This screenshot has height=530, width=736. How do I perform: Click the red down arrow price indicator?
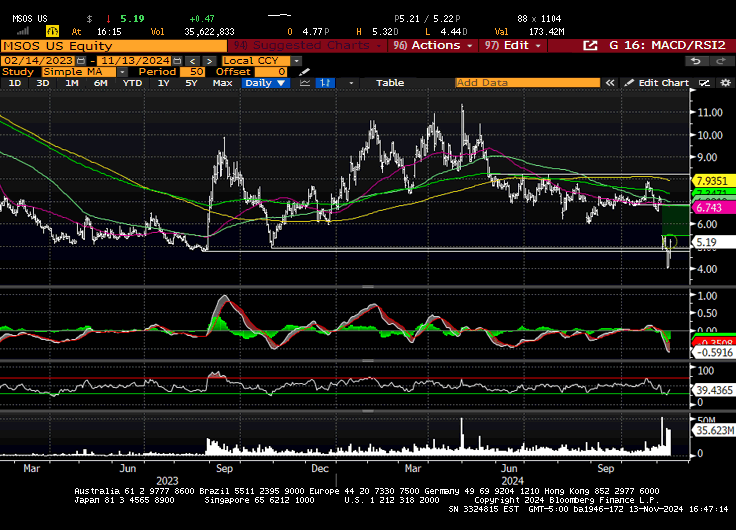pos(108,19)
